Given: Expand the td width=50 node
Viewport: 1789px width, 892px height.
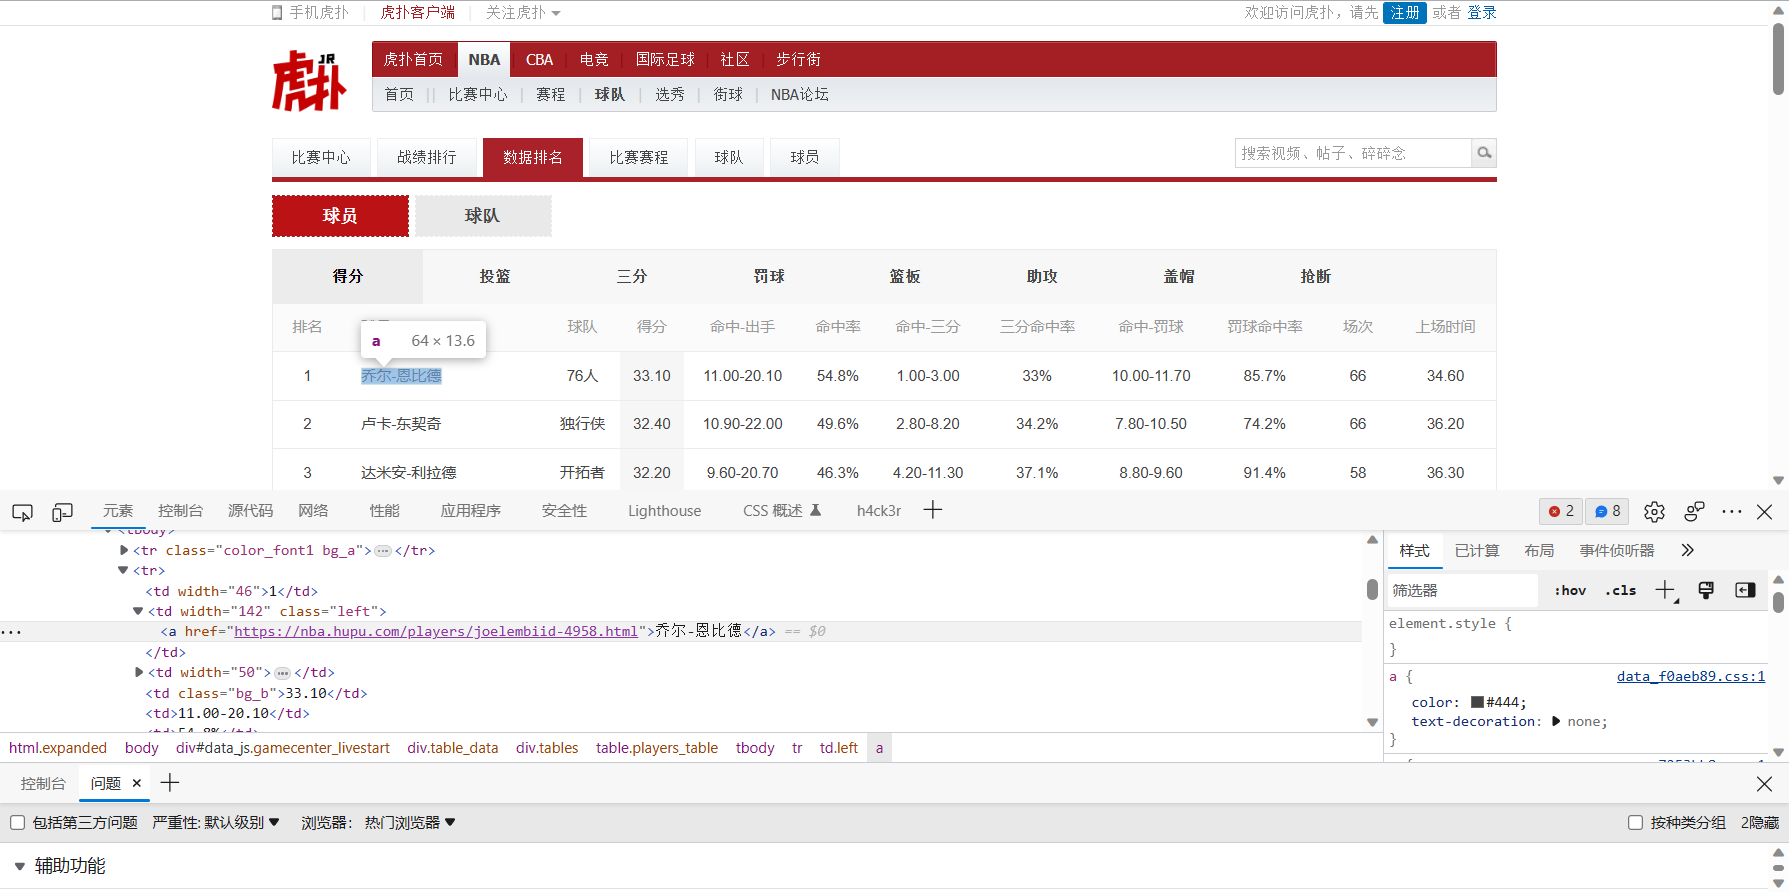Looking at the screenshot, I should pyautogui.click(x=138, y=673).
